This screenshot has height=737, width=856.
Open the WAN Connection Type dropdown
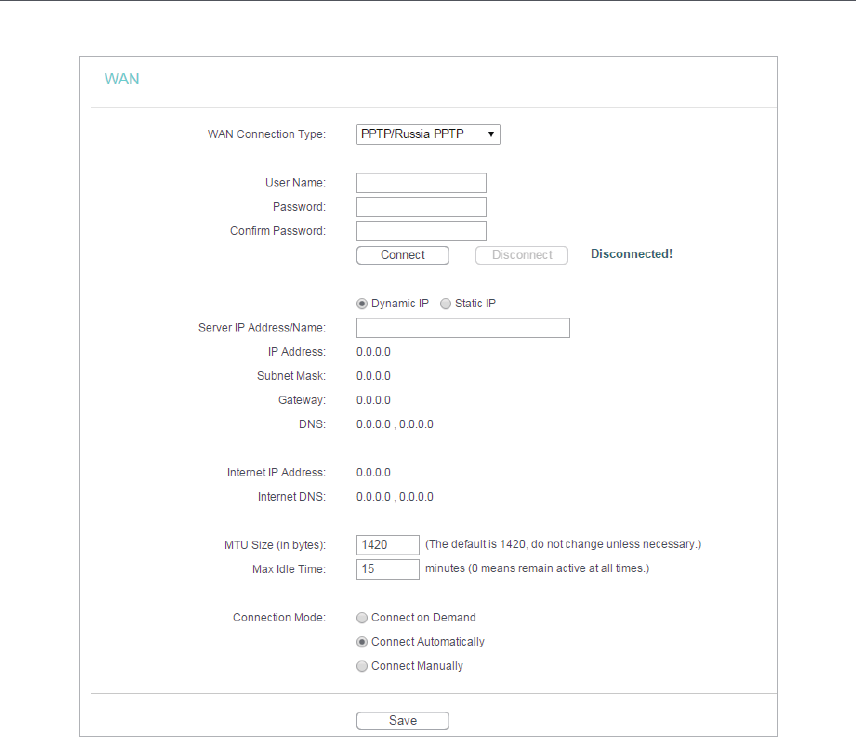point(428,134)
